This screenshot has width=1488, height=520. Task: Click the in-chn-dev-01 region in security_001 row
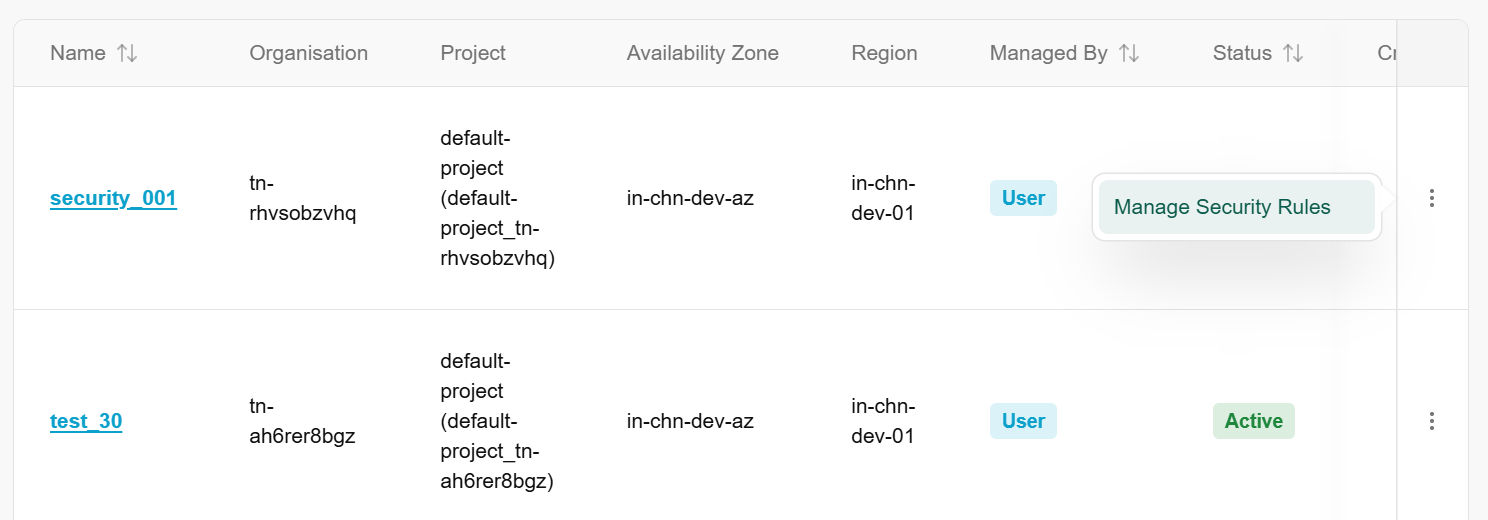point(884,198)
